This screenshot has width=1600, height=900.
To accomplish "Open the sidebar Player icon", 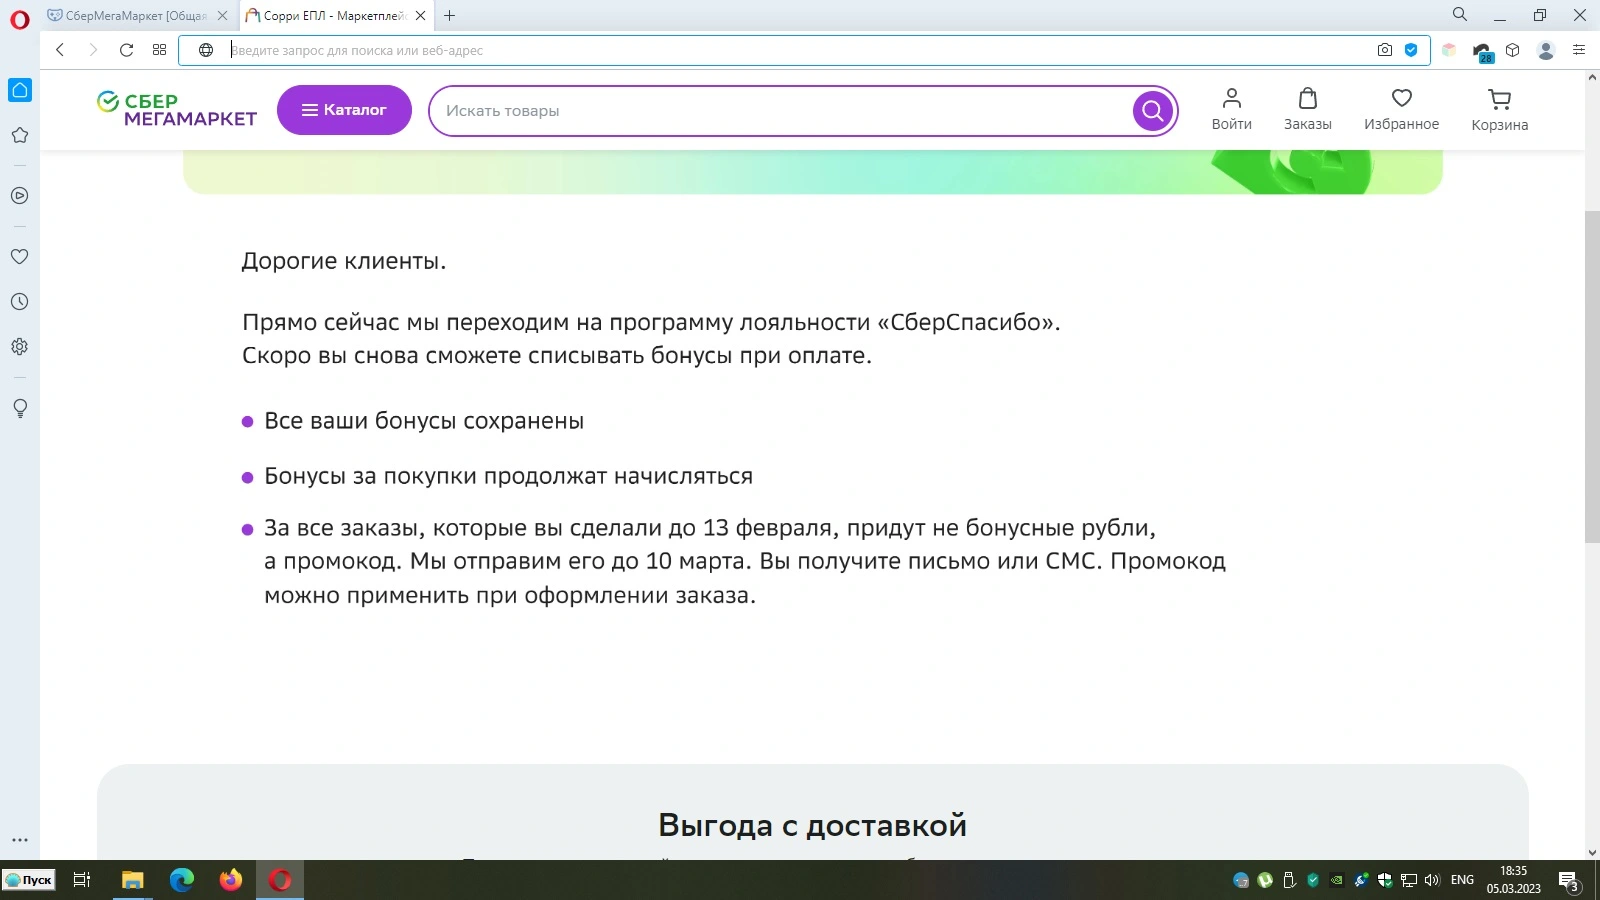I will coord(20,196).
